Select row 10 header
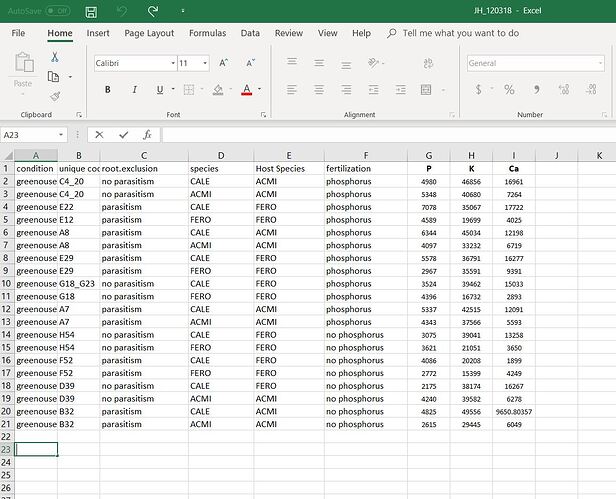This screenshot has width=616, height=499. pos(7,284)
